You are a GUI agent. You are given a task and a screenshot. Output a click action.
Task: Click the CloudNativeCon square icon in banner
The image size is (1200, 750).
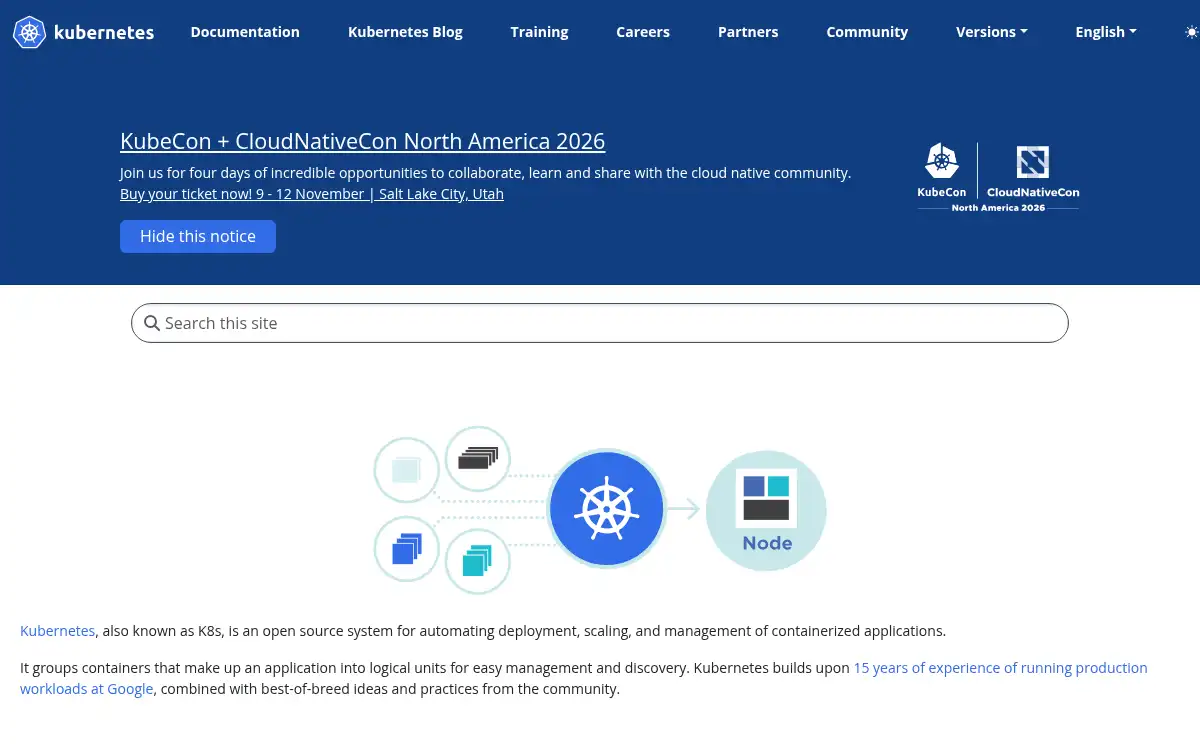coord(1032,162)
